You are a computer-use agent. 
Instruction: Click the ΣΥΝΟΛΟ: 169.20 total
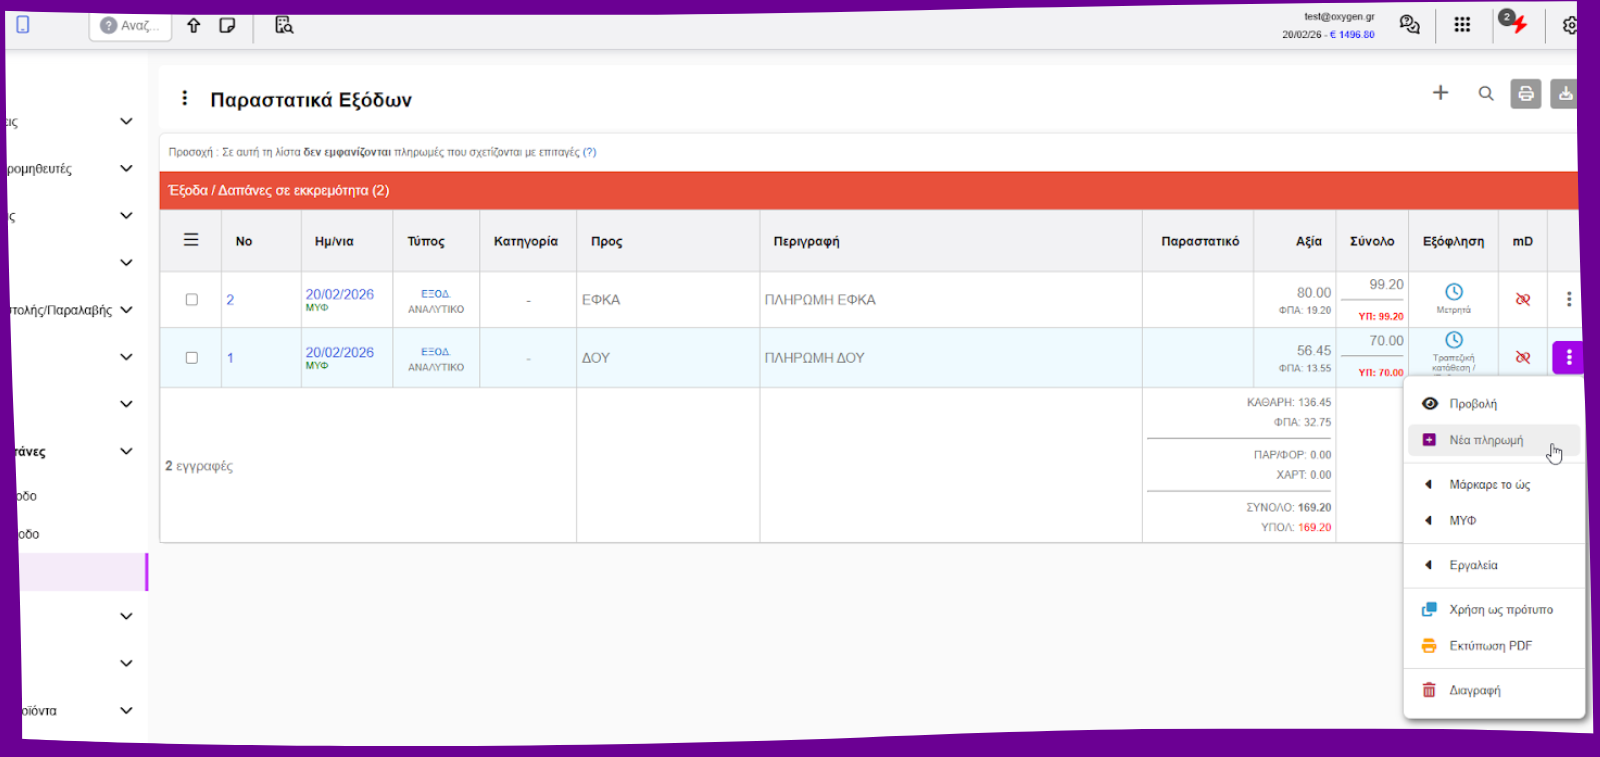[x=1289, y=507]
